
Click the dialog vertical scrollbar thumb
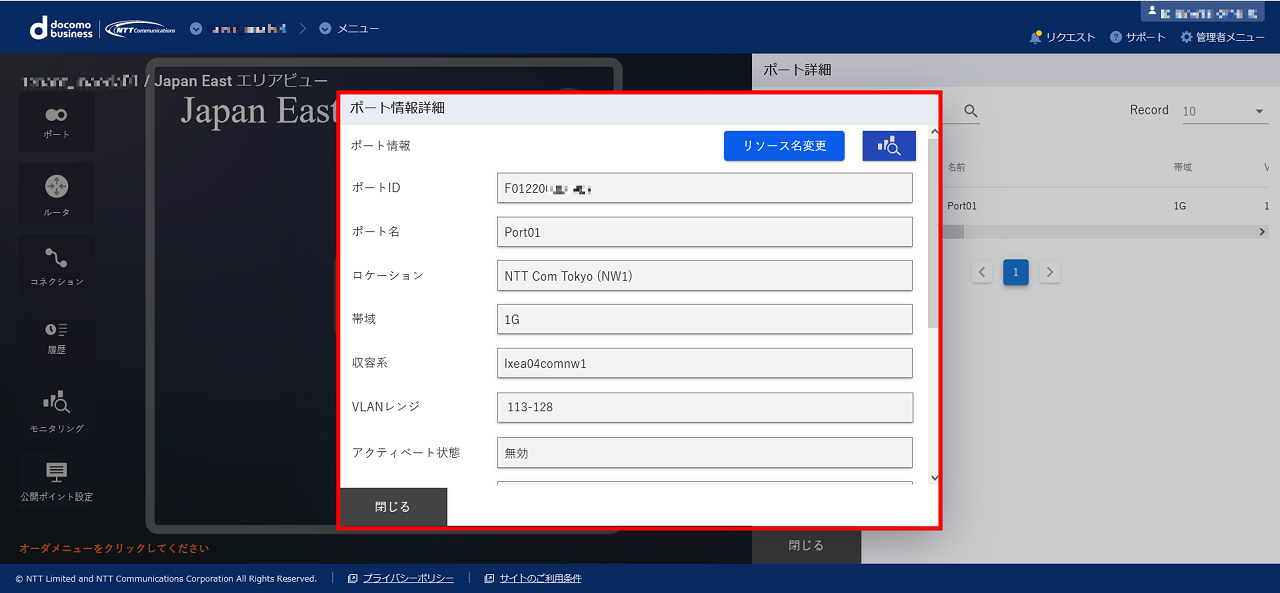[934, 232]
